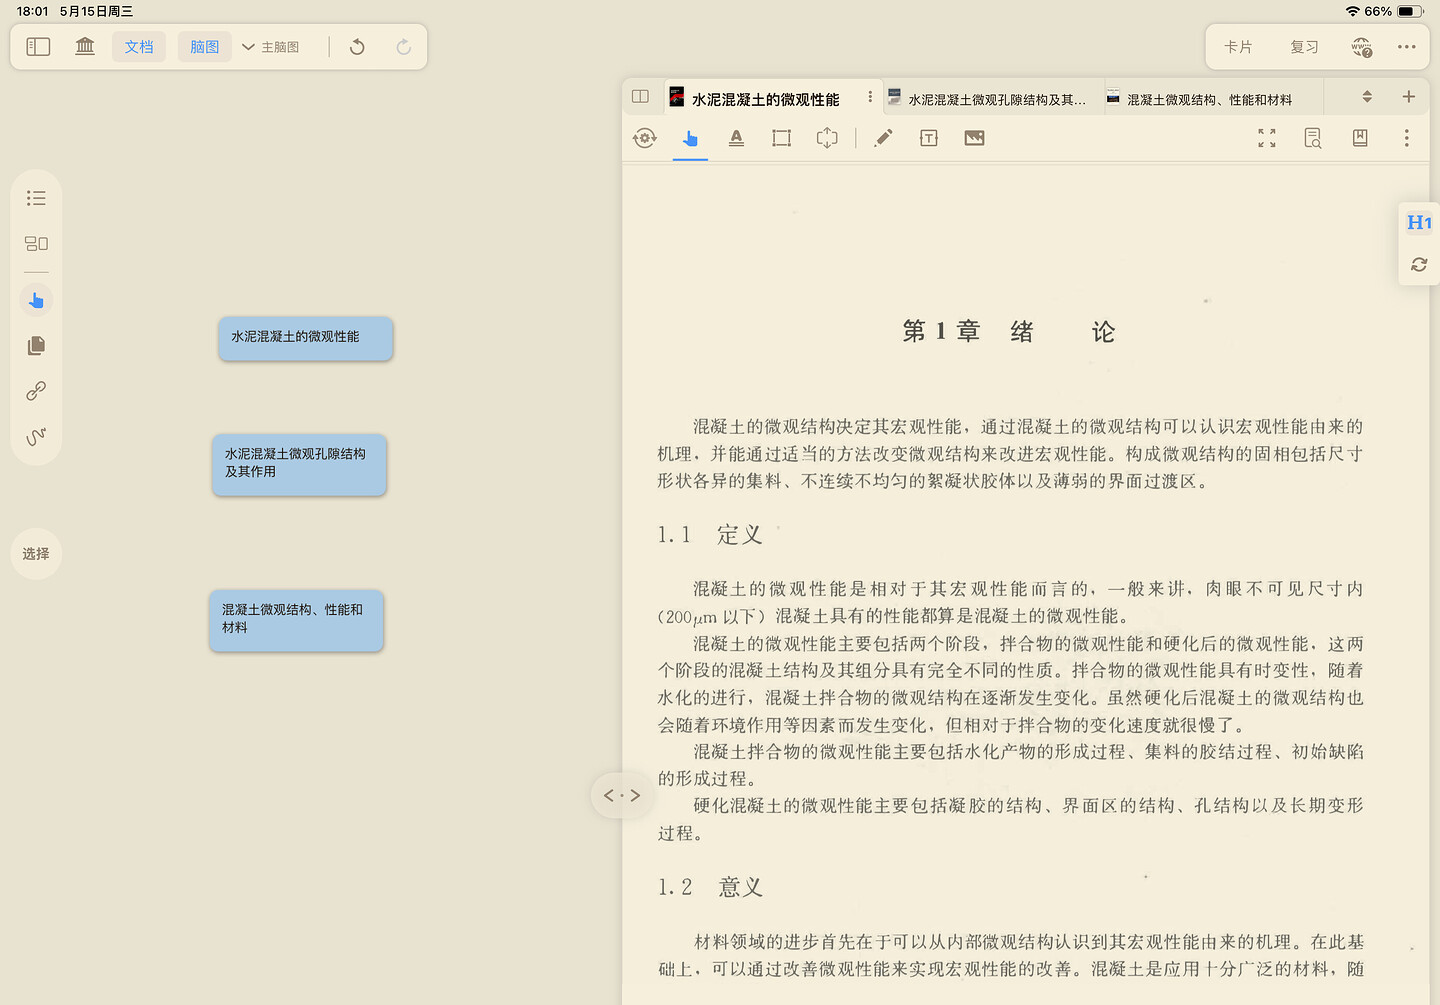Open the outline list icon in left toolbar
Viewport: 1440px width, 1005px height.
coord(36,198)
